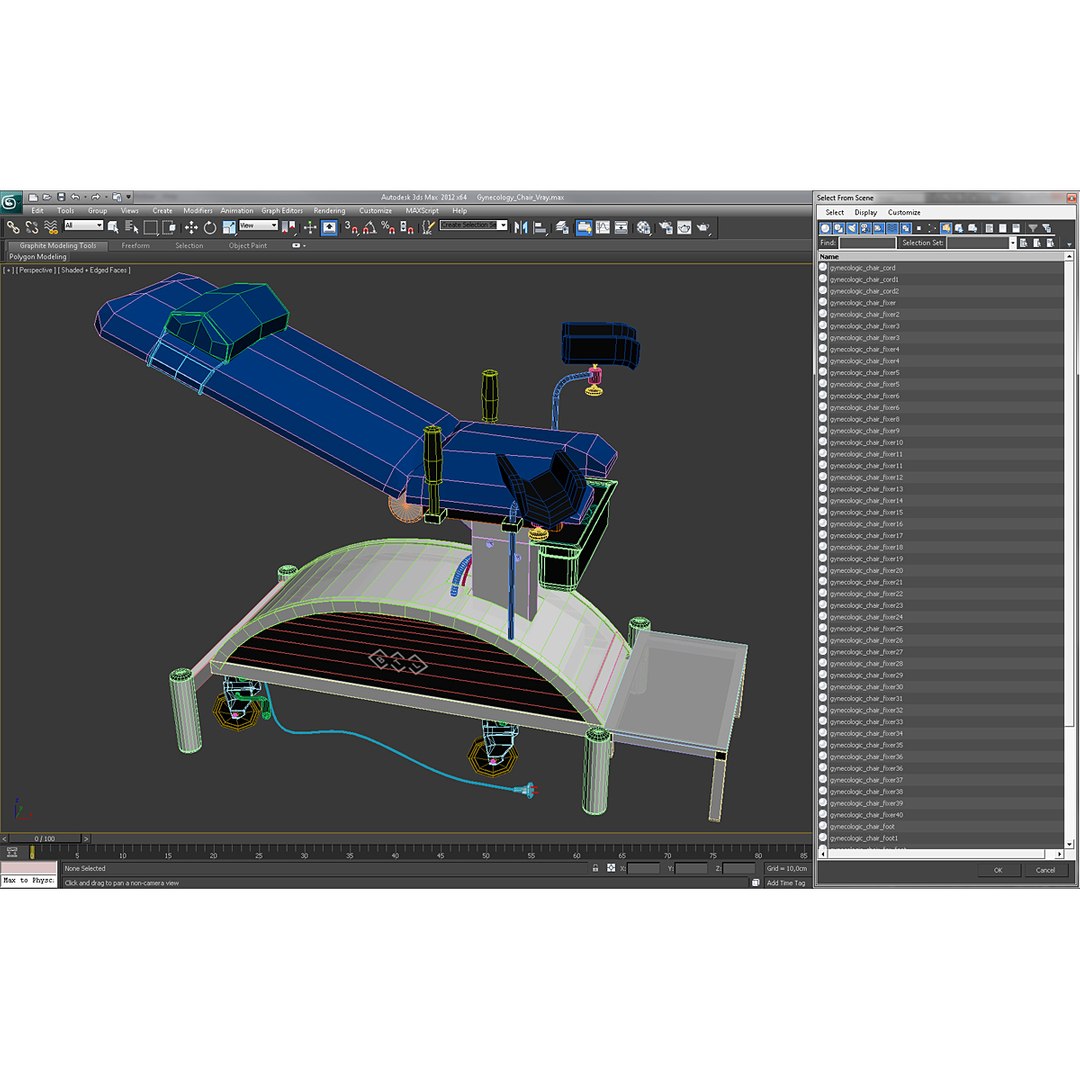Screen dimensions: 1080x1080
Task: Click the Render Production teapot icon
Action: [x=703, y=227]
